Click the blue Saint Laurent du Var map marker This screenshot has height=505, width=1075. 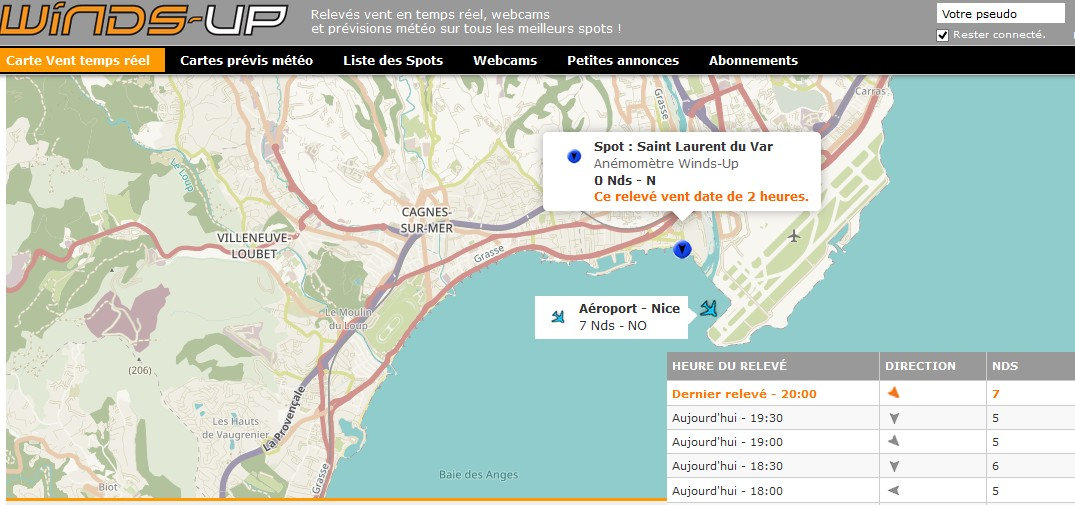(x=682, y=249)
